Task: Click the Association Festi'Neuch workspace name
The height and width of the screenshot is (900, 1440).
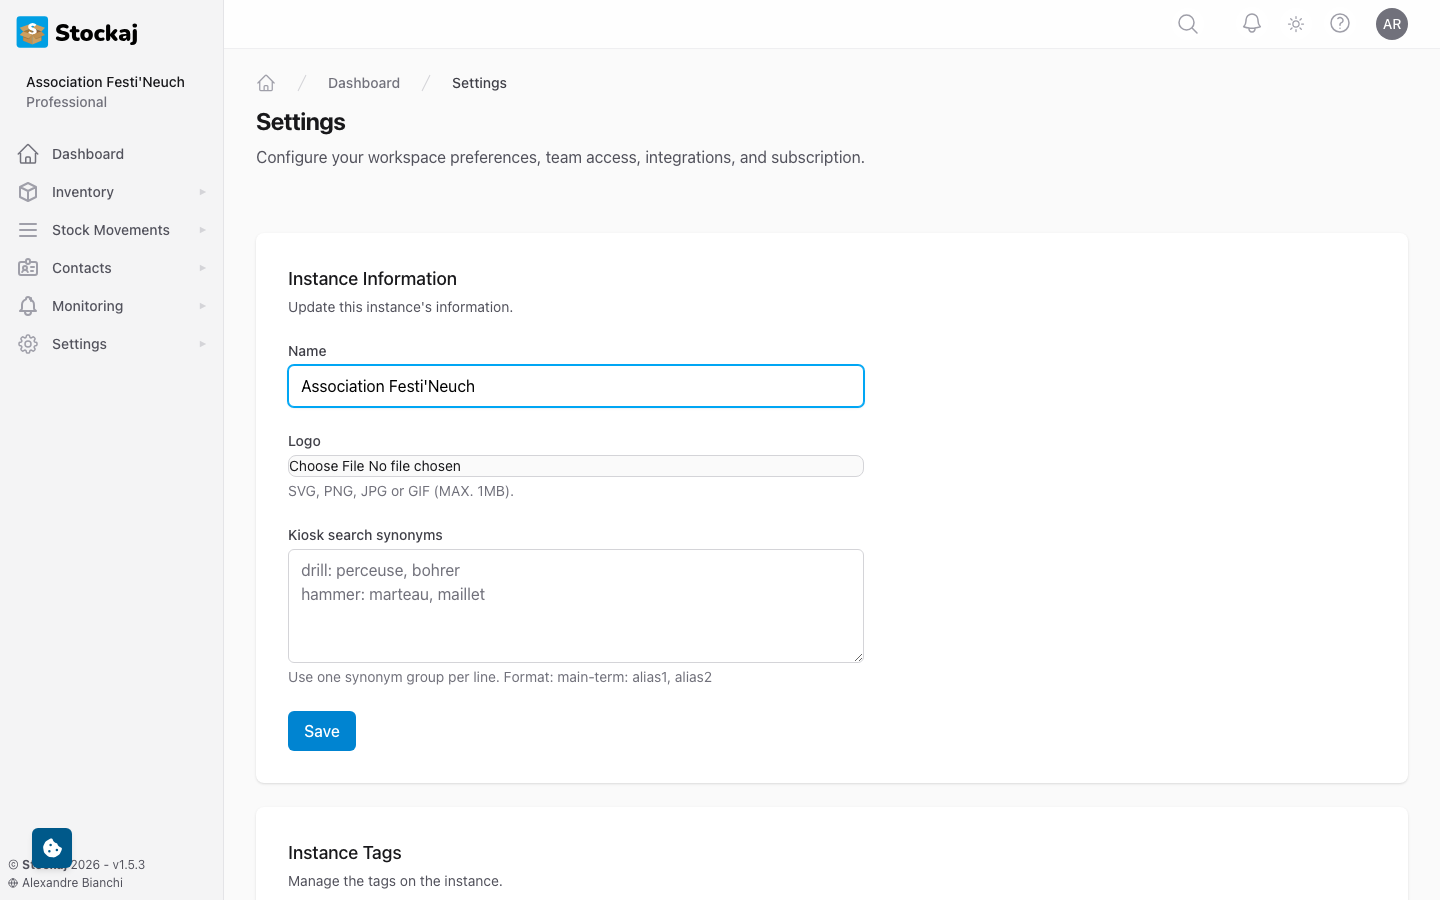Action: tap(105, 82)
